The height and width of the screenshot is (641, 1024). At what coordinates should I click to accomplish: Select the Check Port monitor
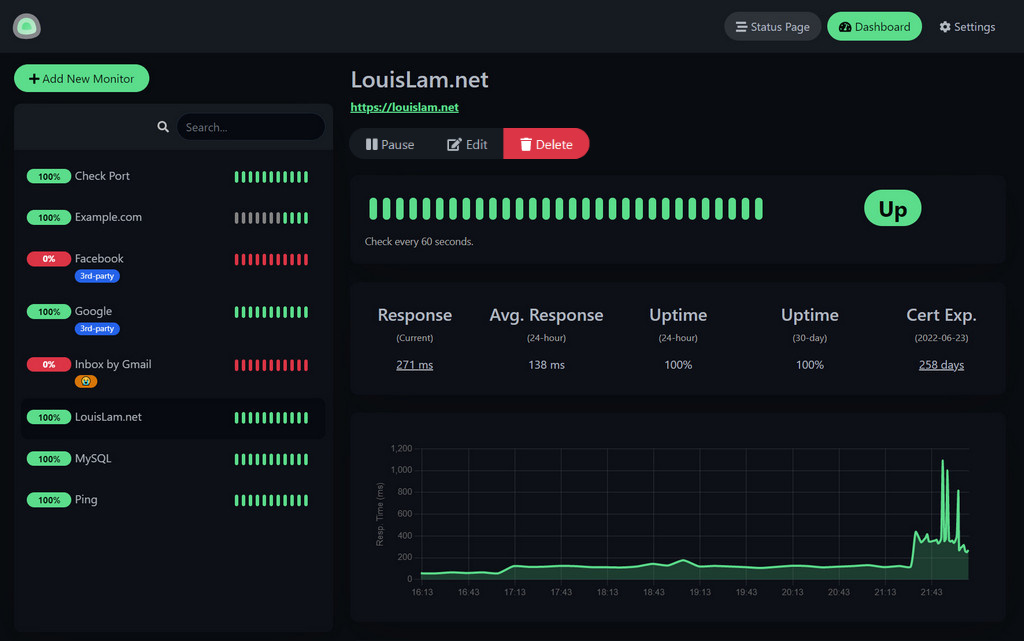(102, 176)
